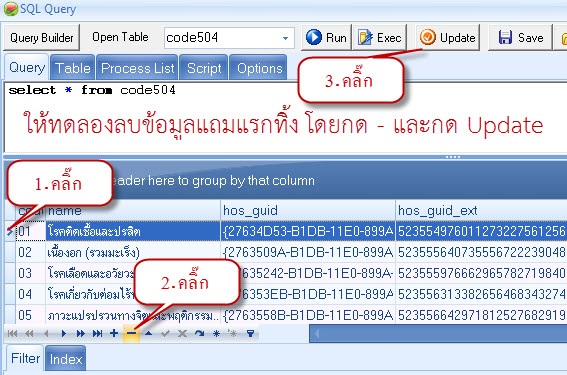Go to the last record in navigator
567x375 pixels.
pyautogui.click(x=97, y=333)
